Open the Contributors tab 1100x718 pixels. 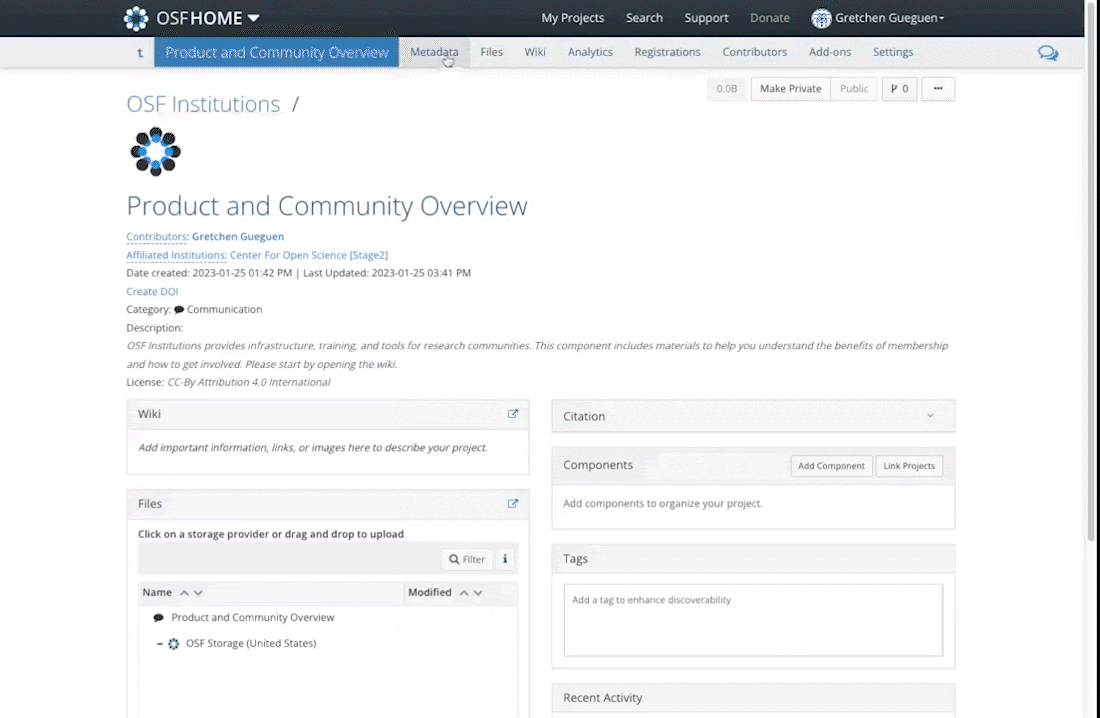point(755,52)
